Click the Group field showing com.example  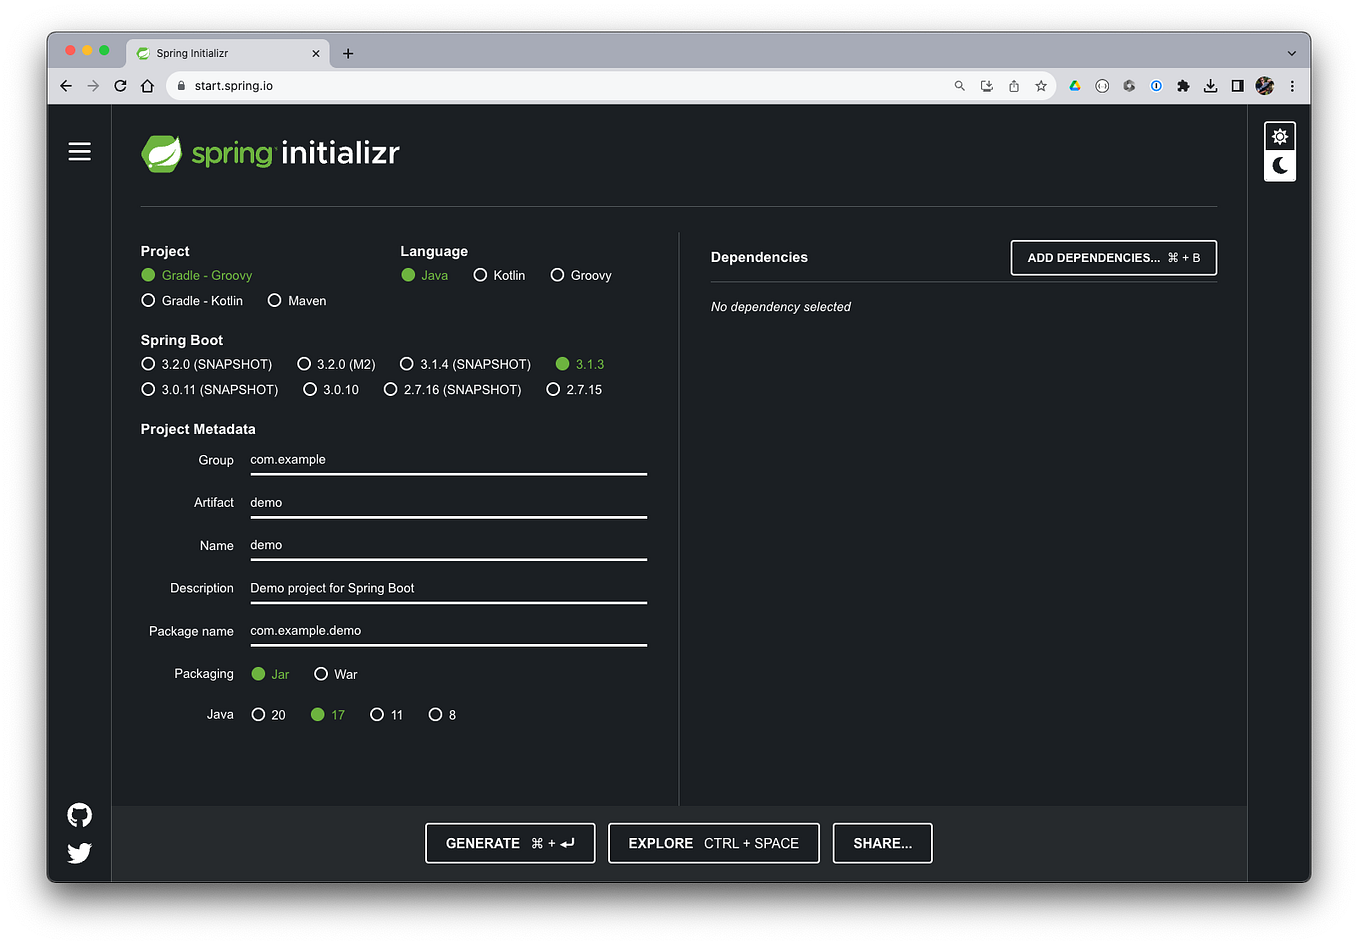[448, 459]
